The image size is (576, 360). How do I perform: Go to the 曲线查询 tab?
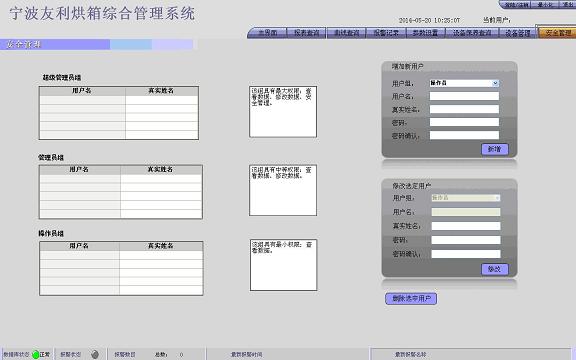coord(346,33)
